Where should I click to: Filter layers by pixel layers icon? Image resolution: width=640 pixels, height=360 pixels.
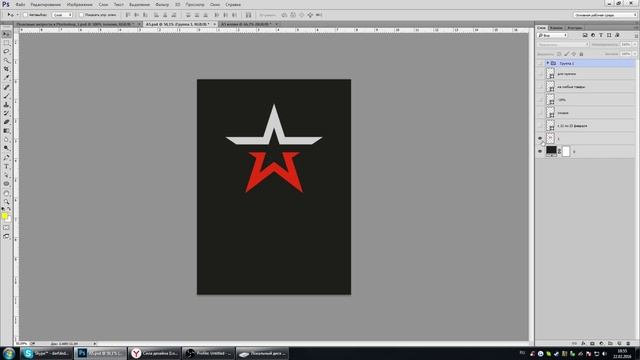[x=585, y=36]
